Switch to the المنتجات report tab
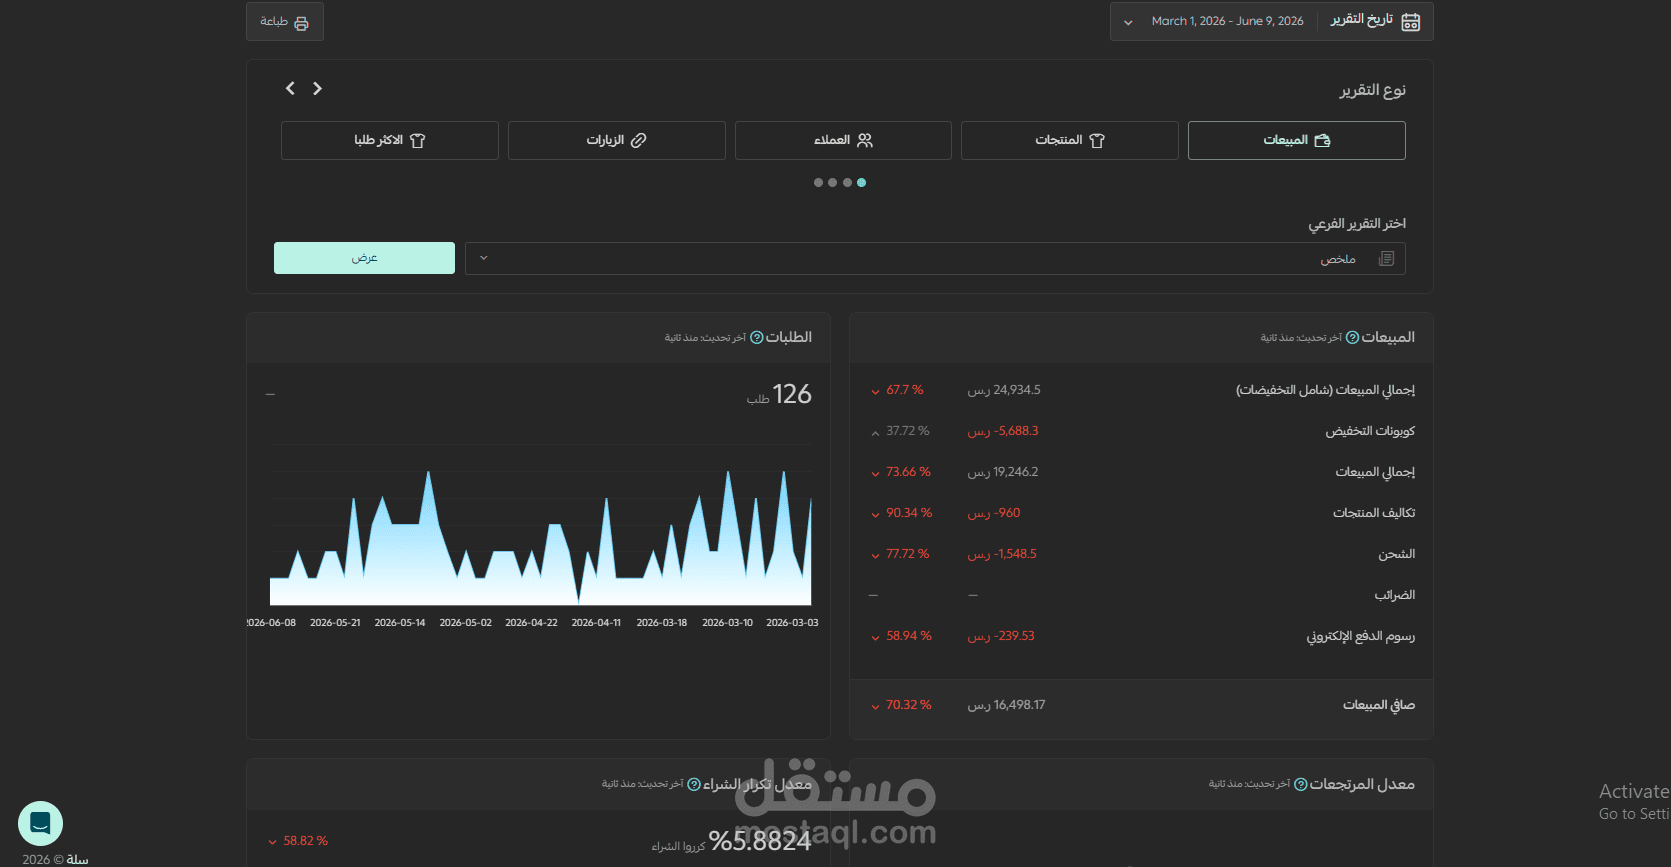Viewport: 1671px width, 867px height. [x=1069, y=140]
